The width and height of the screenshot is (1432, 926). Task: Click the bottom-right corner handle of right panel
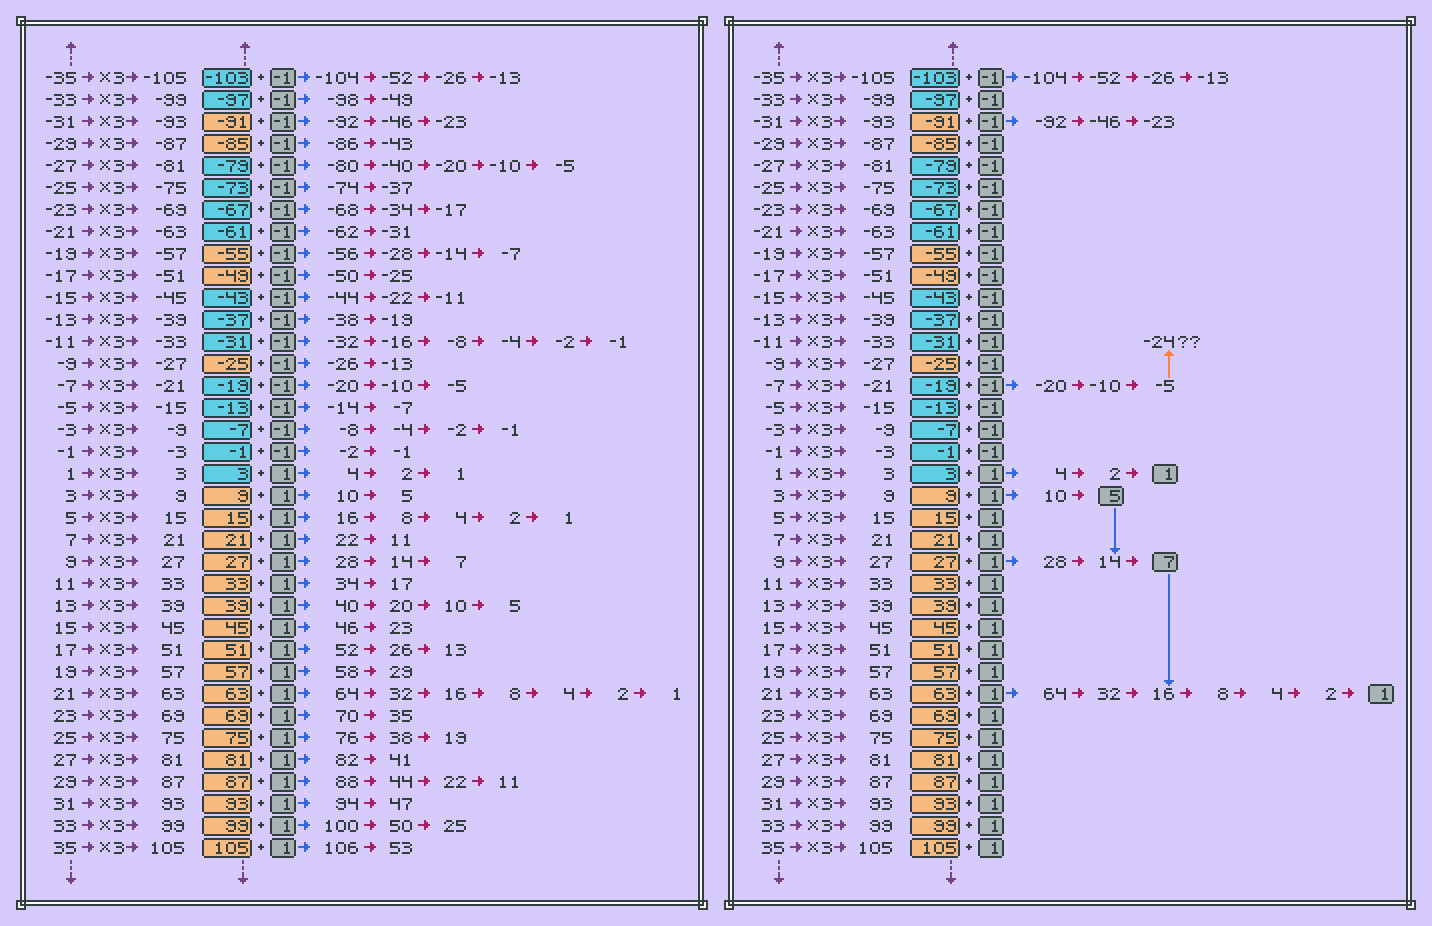point(1411,905)
